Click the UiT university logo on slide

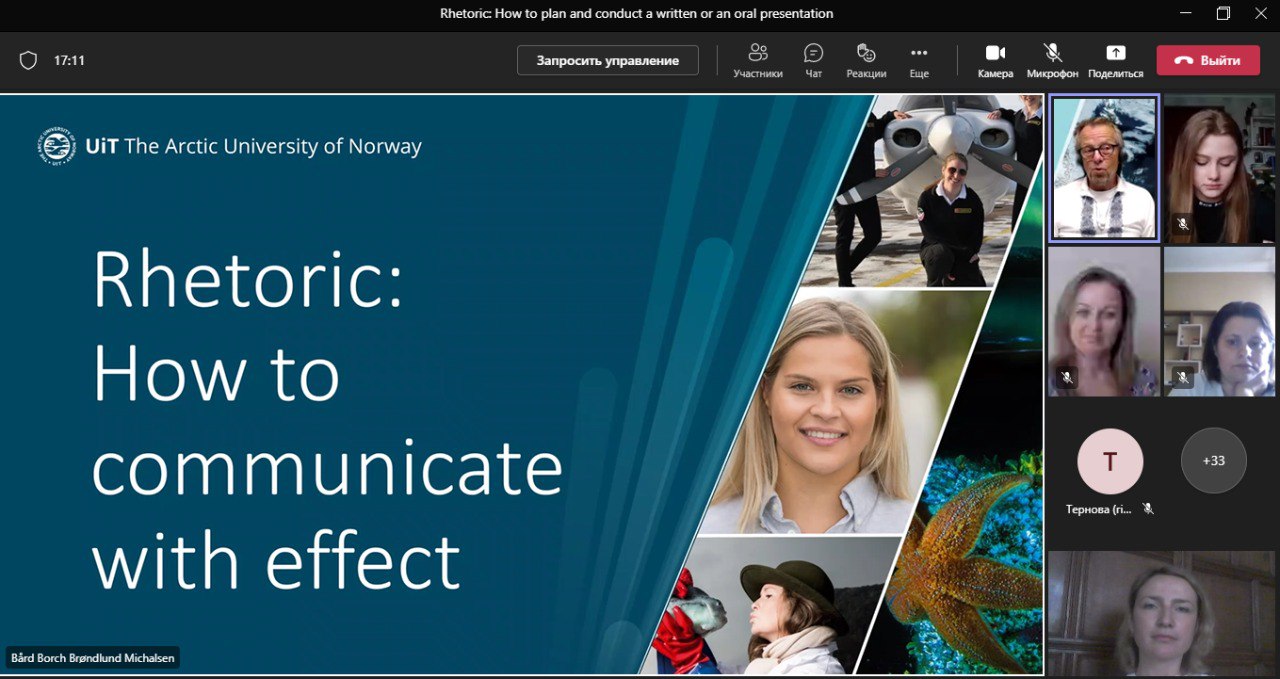pos(56,146)
